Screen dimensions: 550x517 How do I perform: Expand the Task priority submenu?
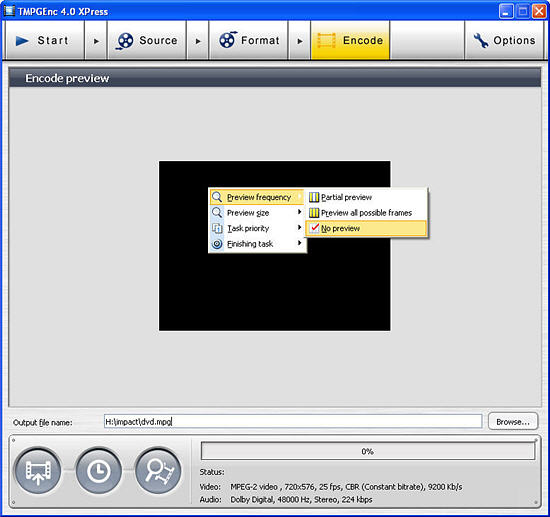[257, 228]
